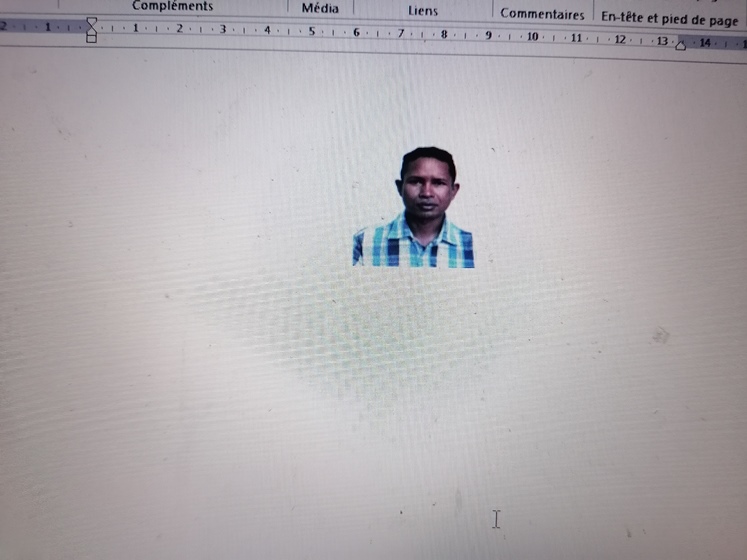Select the right indent marker on ruler
The width and height of the screenshot is (747, 560).
(x=681, y=45)
